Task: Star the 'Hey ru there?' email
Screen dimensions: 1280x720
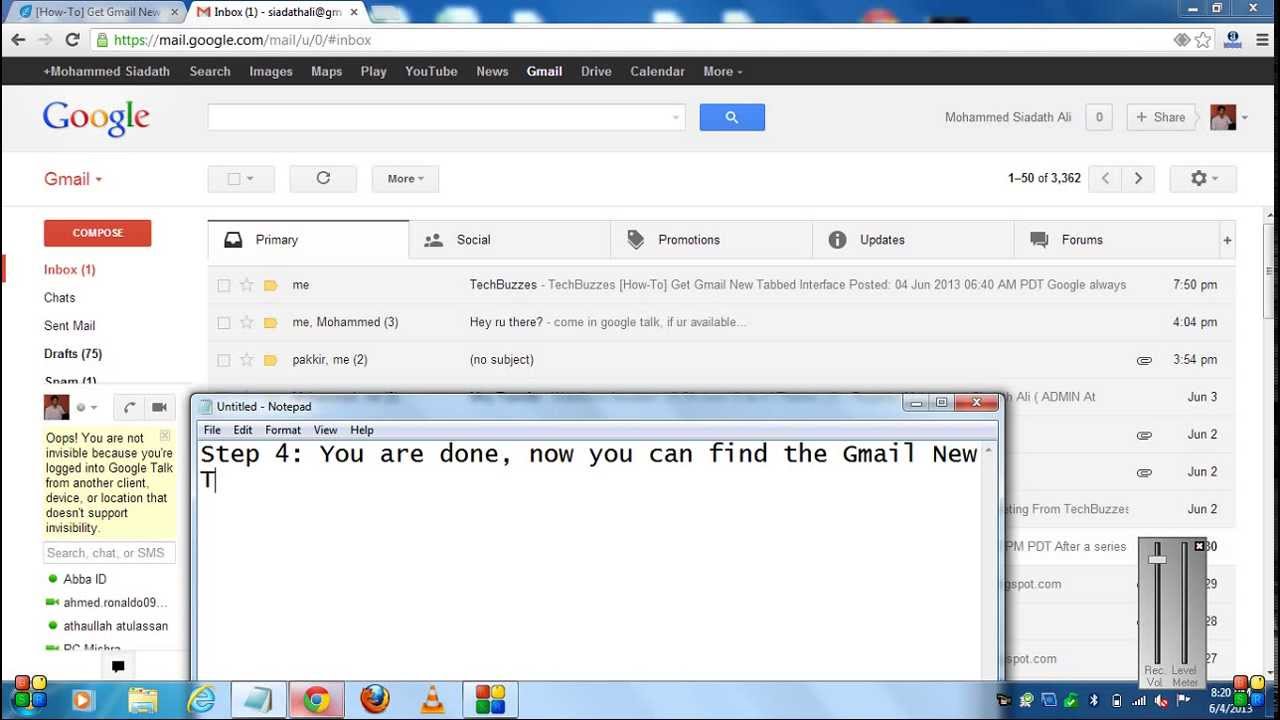Action: [x=247, y=322]
